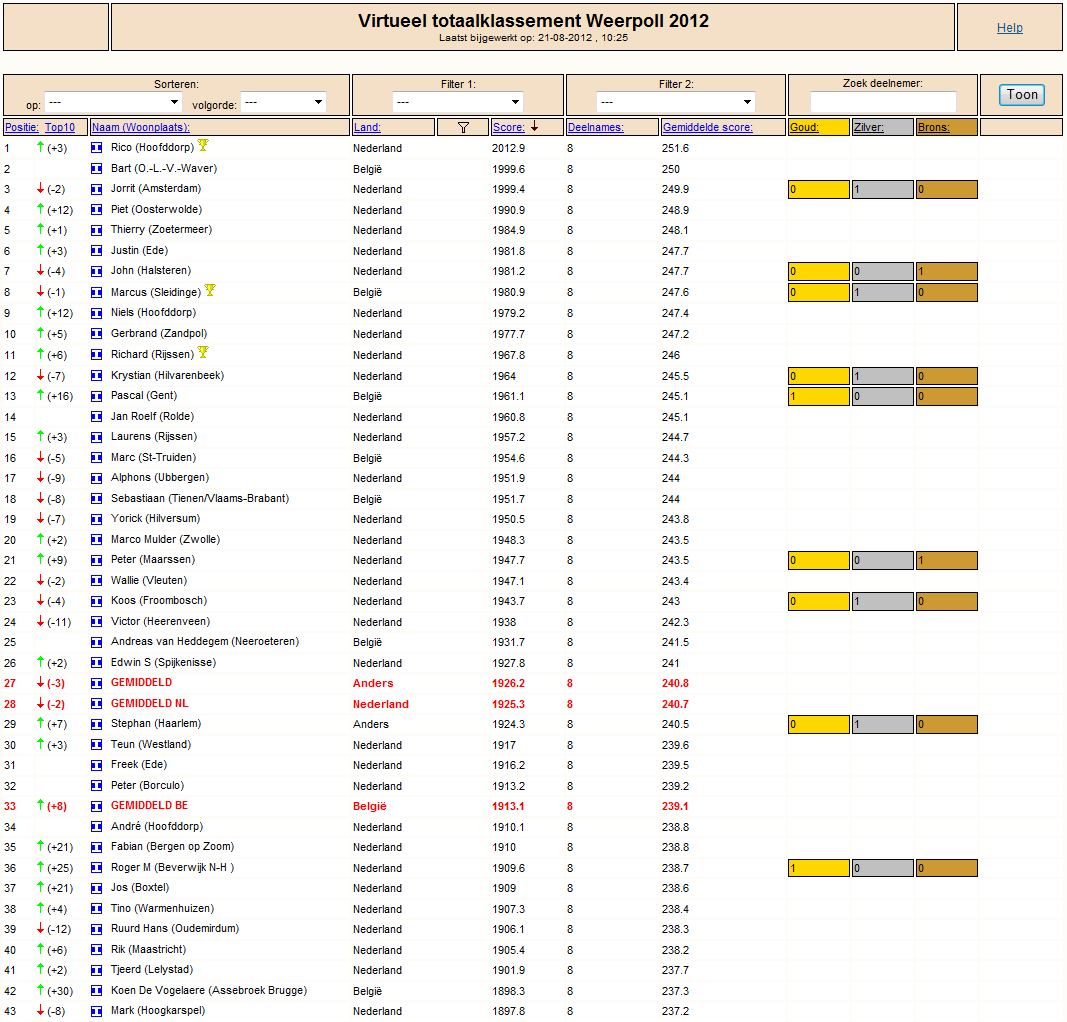Screen dimensions: 1067x1022
Task: Open the Help link
Action: click(x=1010, y=28)
